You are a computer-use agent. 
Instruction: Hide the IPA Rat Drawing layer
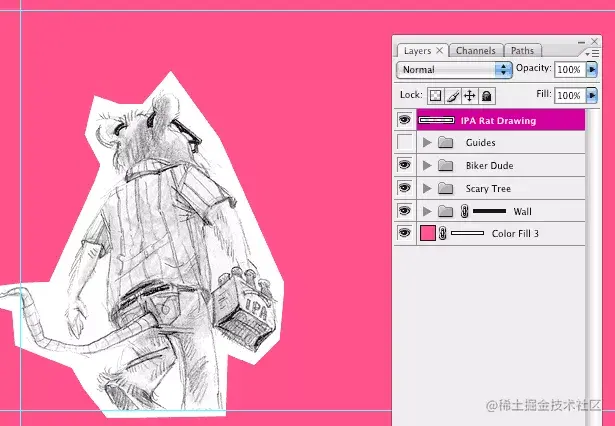pos(404,120)
